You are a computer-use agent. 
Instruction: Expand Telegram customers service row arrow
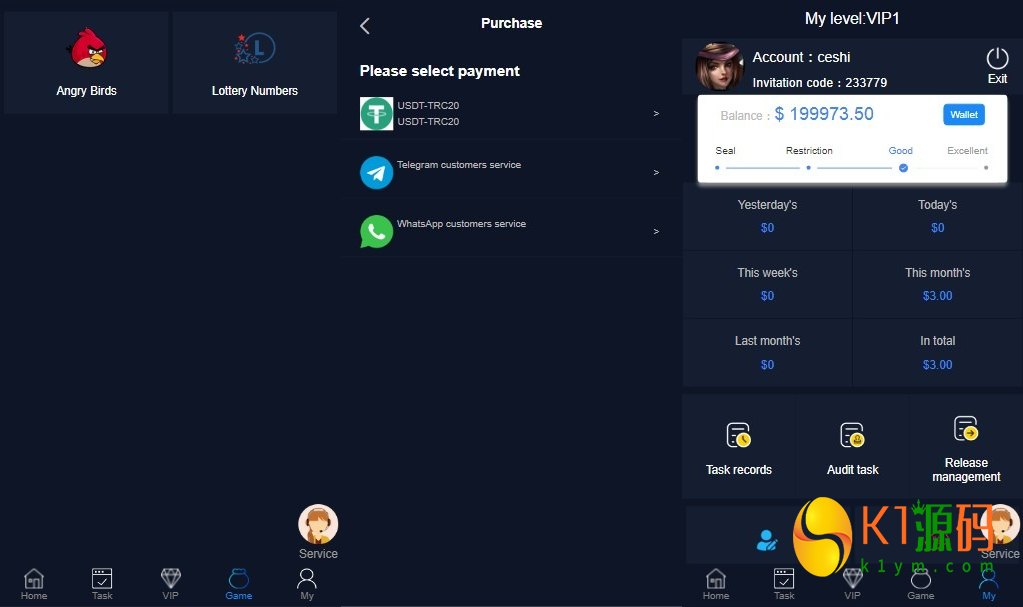click(x=656, y=172)
